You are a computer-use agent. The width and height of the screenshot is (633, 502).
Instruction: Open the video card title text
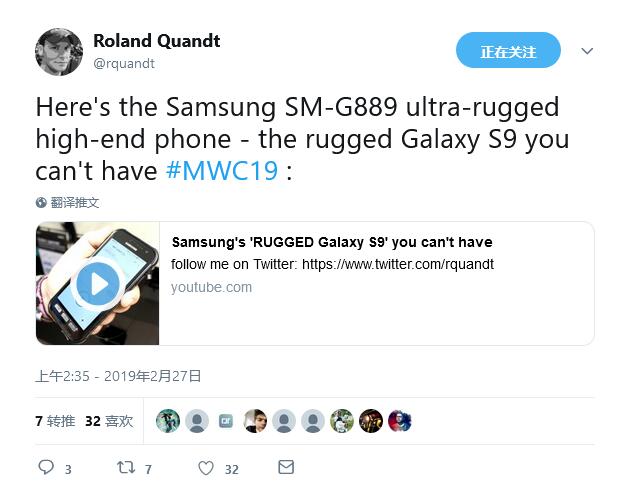point(332,242)
